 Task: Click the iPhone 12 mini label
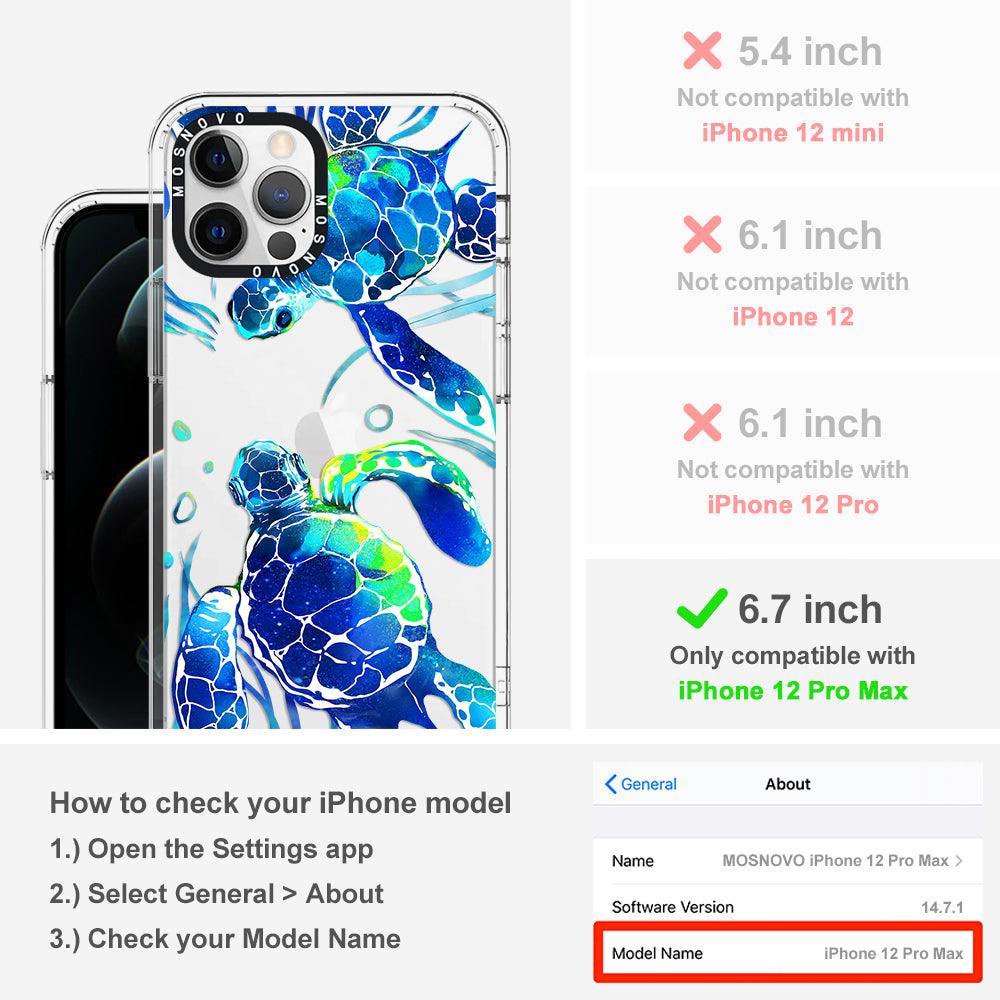click(x=793, y=133)
